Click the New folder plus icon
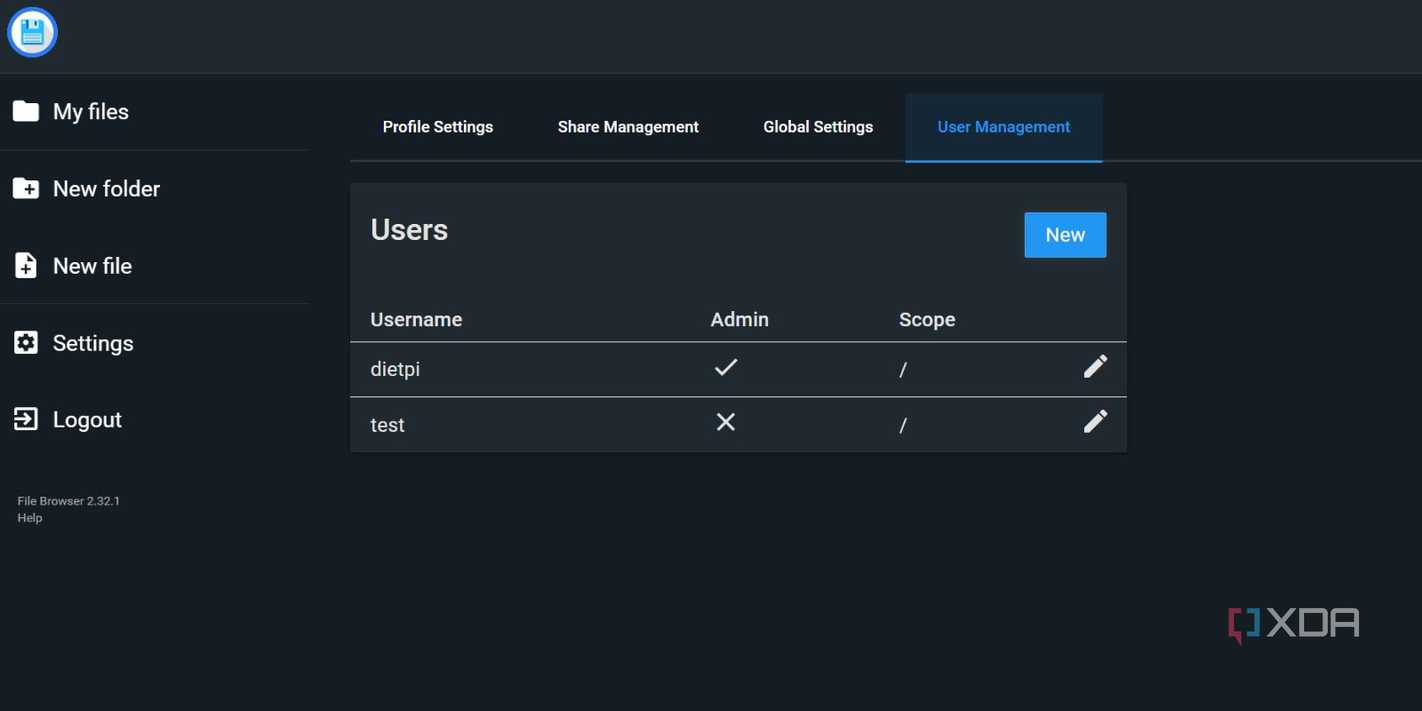The height and width of the screenshot is (711, 1422). pyautogui.click(x=26, y=188)
